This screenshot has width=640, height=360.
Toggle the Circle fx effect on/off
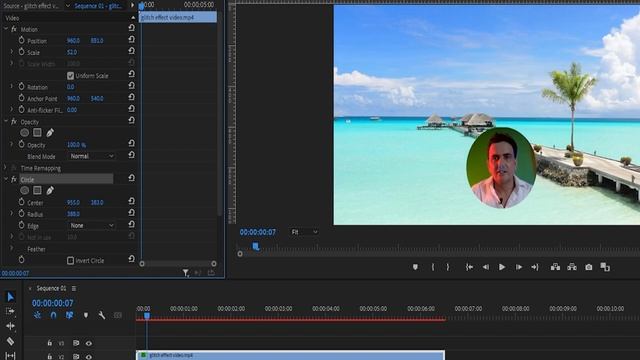coord(14,179)
